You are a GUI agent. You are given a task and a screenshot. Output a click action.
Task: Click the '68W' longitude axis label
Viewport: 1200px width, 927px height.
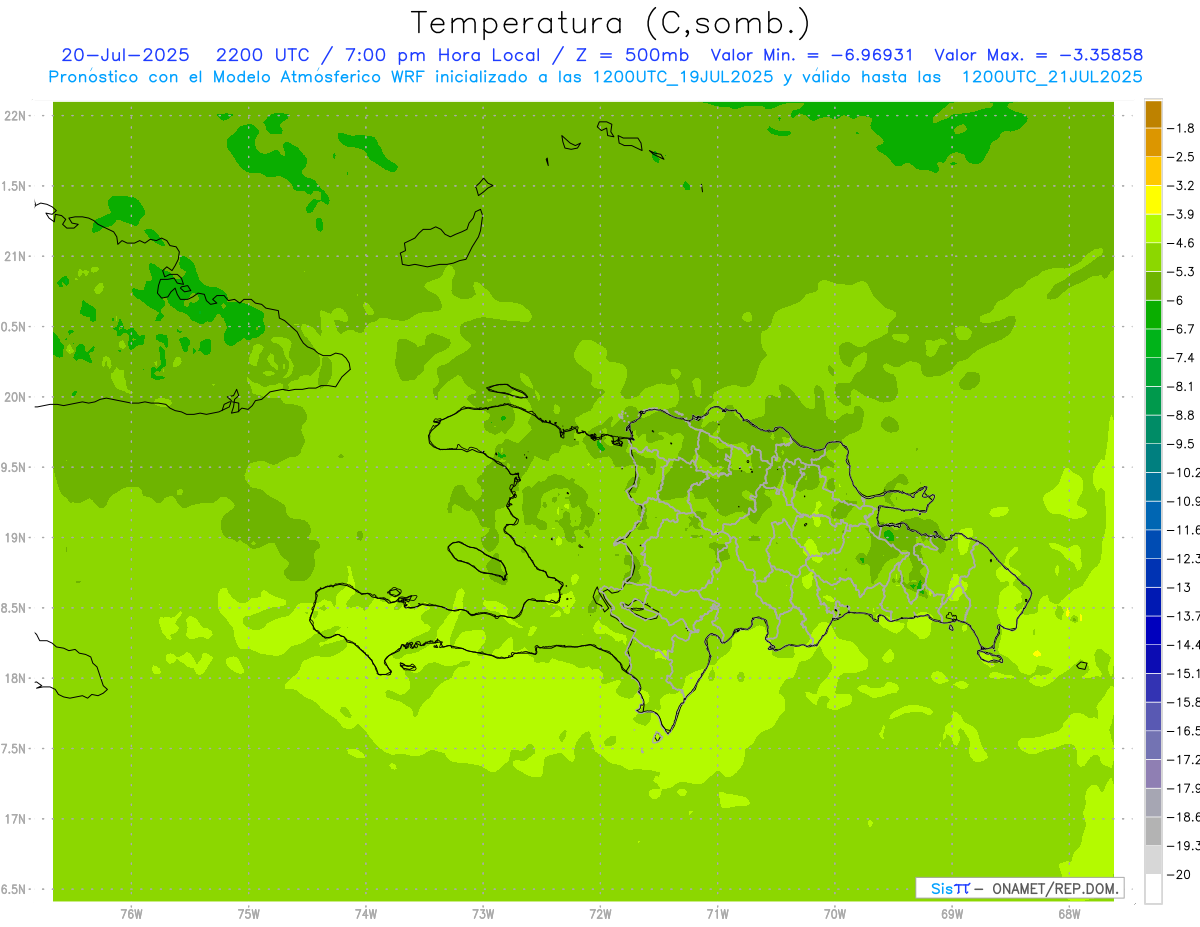1069,913
